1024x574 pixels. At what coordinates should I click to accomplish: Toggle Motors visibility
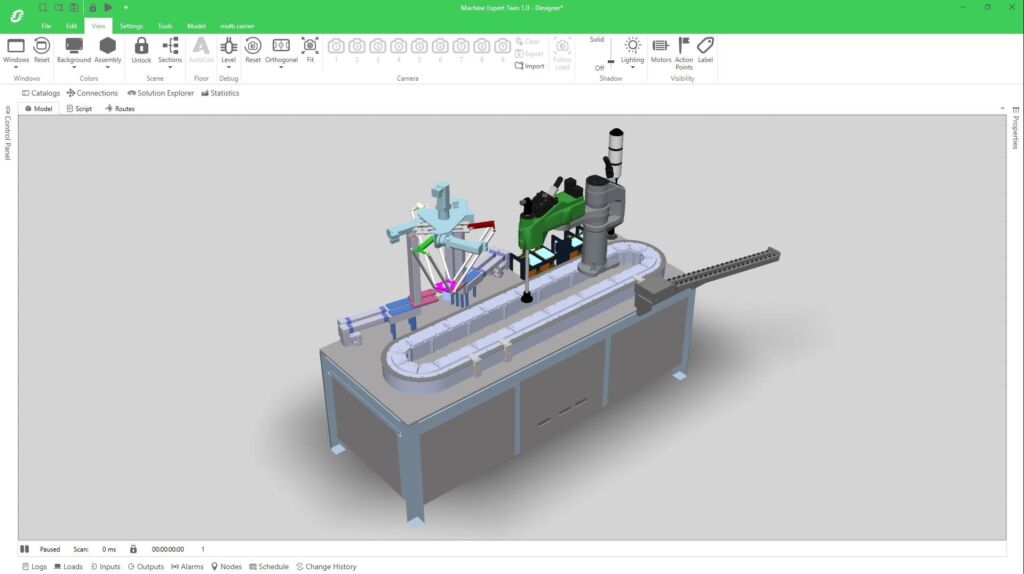pos(661,50)
